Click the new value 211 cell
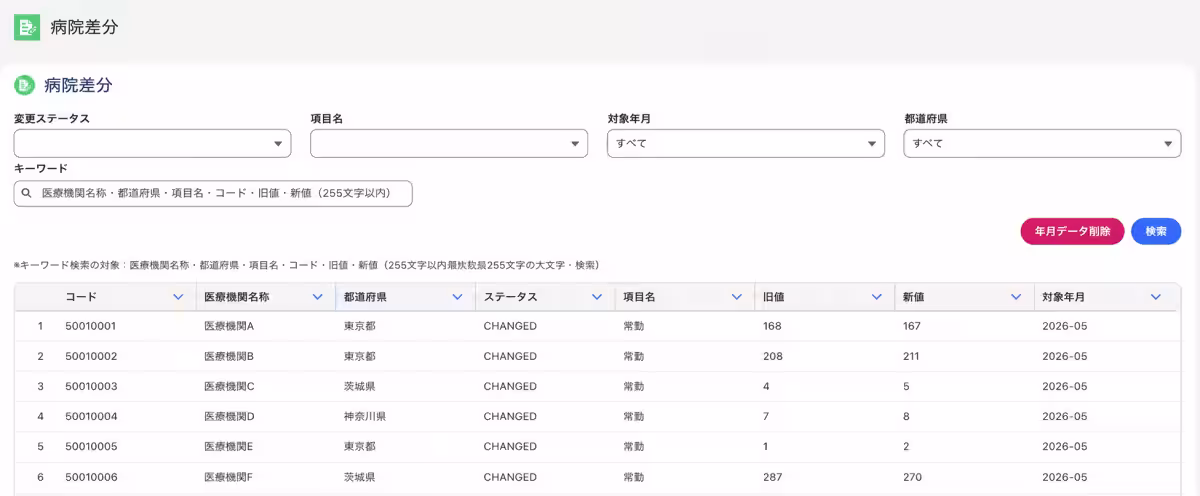This screenshot has width=1200, height=496. [x=912, y=356]
